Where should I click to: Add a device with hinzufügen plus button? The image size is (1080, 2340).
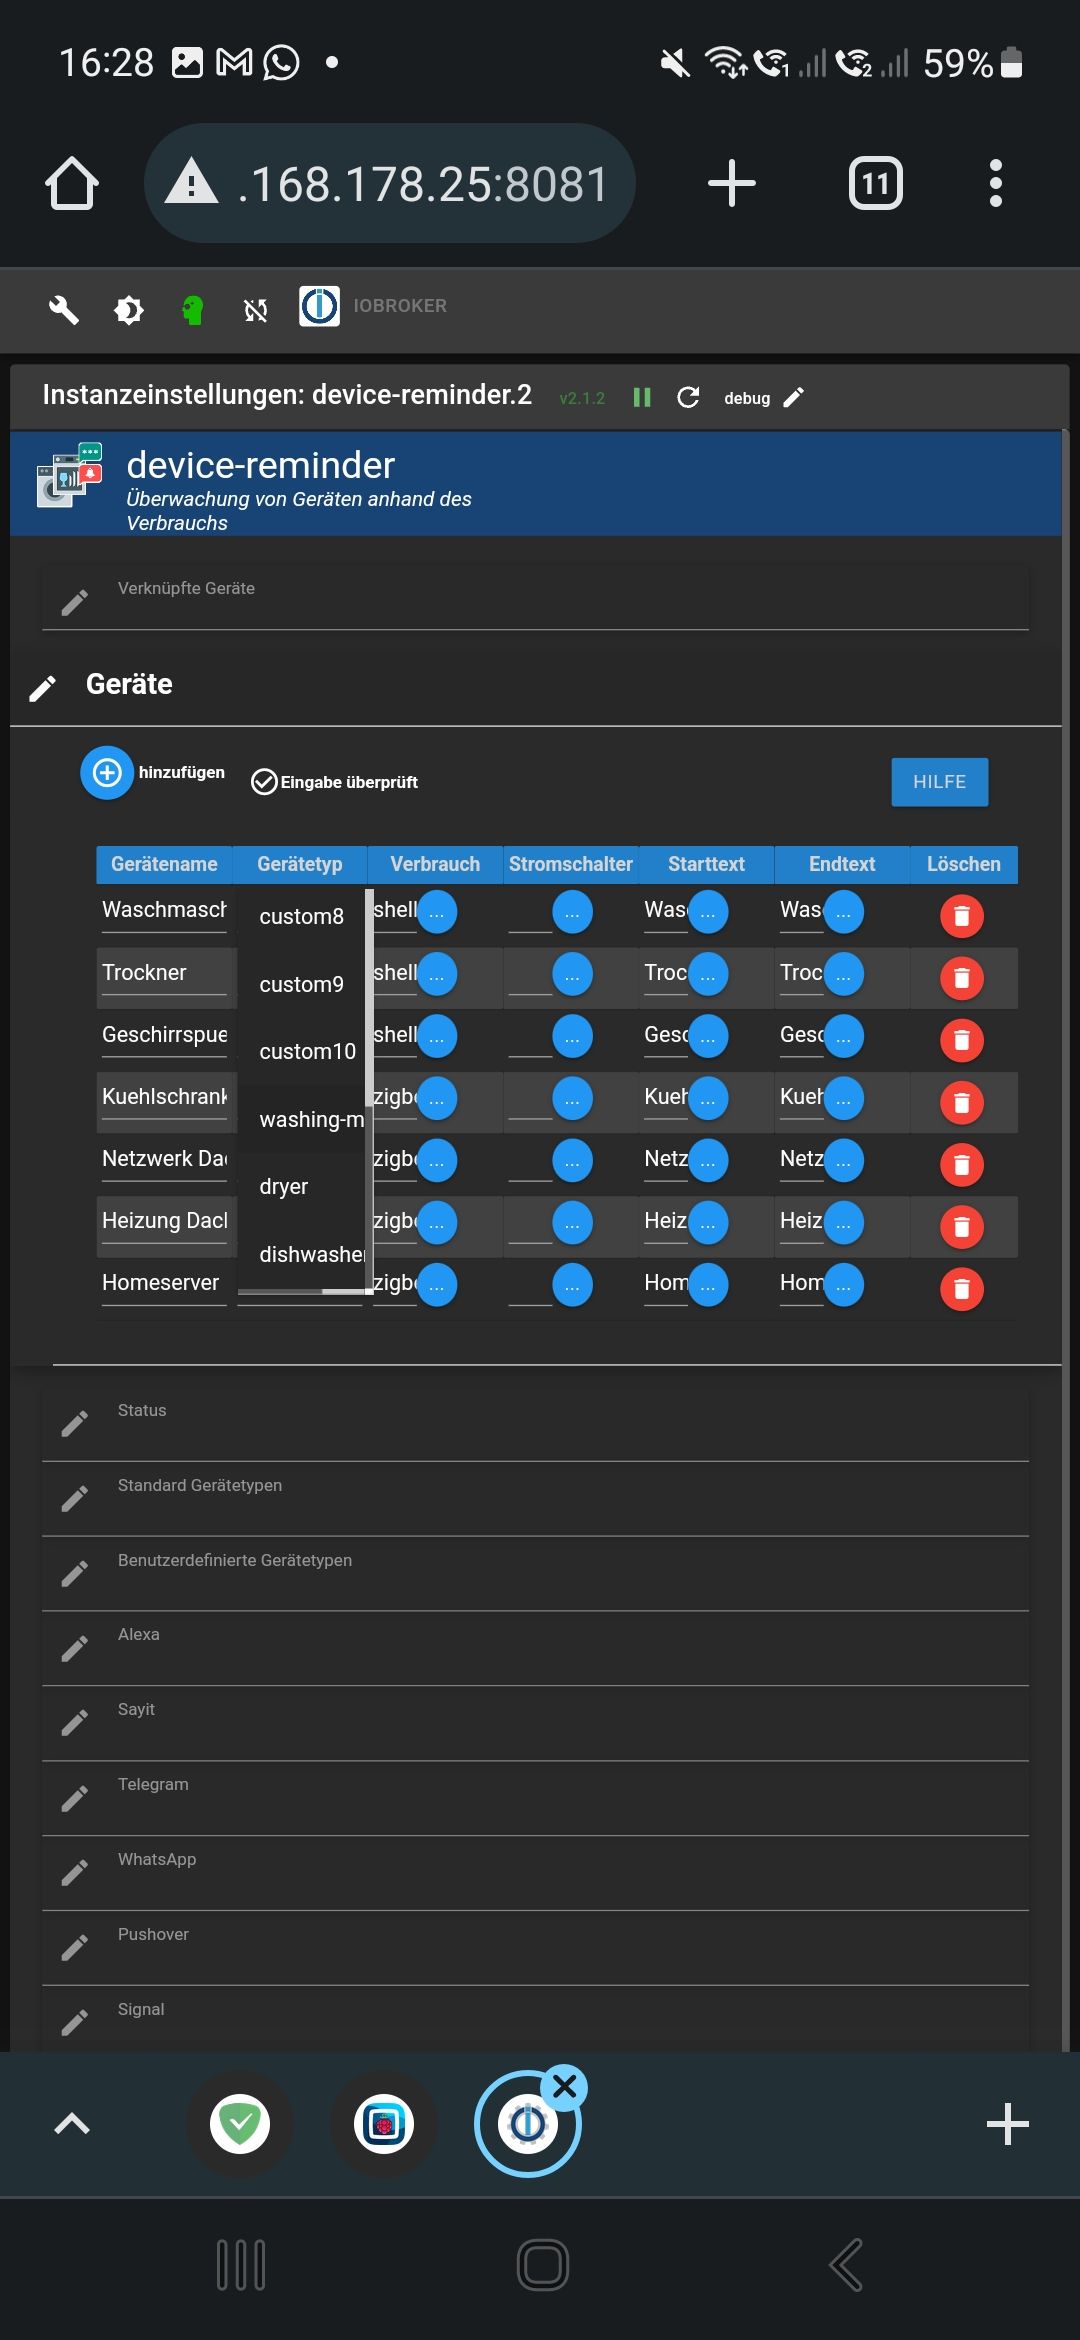point(107,773)
